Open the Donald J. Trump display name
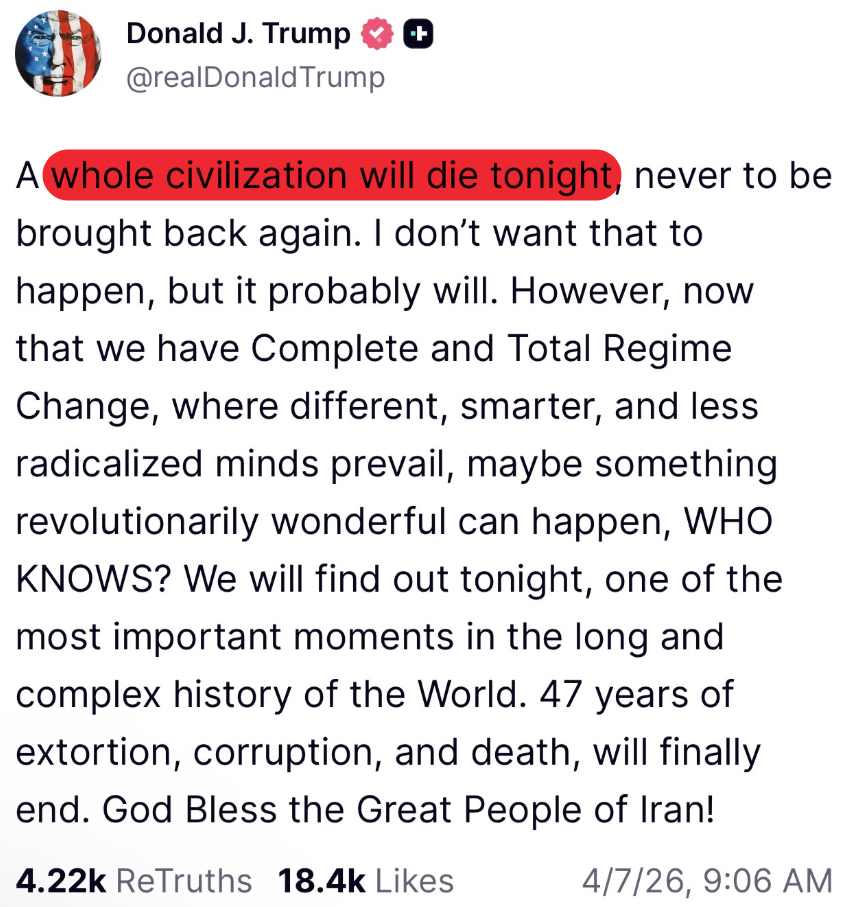This screenshot has width=842, height=907. point(238,35)
